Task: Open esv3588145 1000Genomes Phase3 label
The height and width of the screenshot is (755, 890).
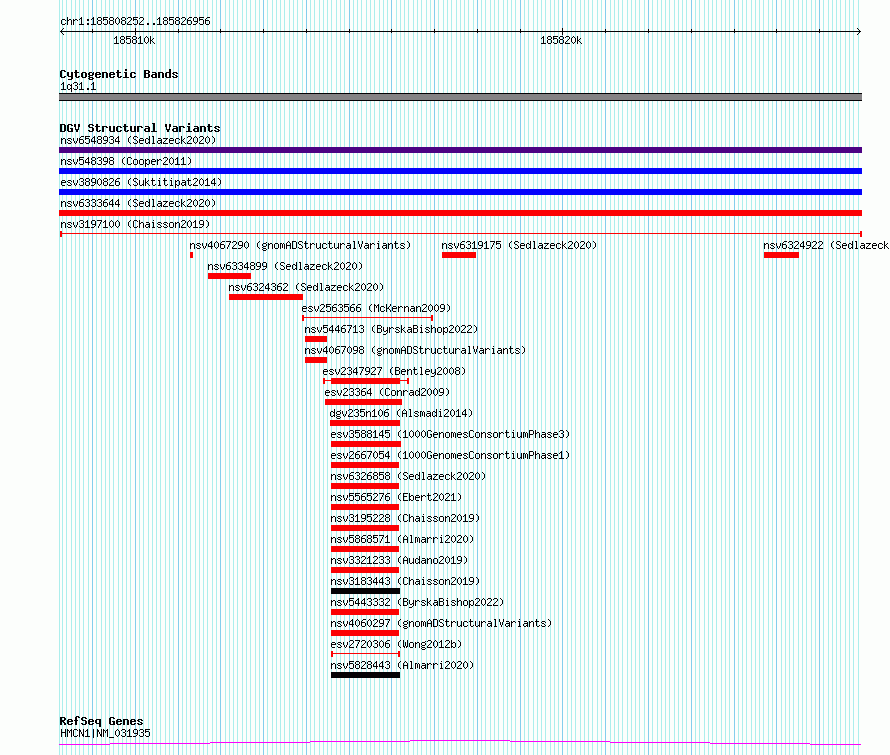Action: [x=450, y=434]
